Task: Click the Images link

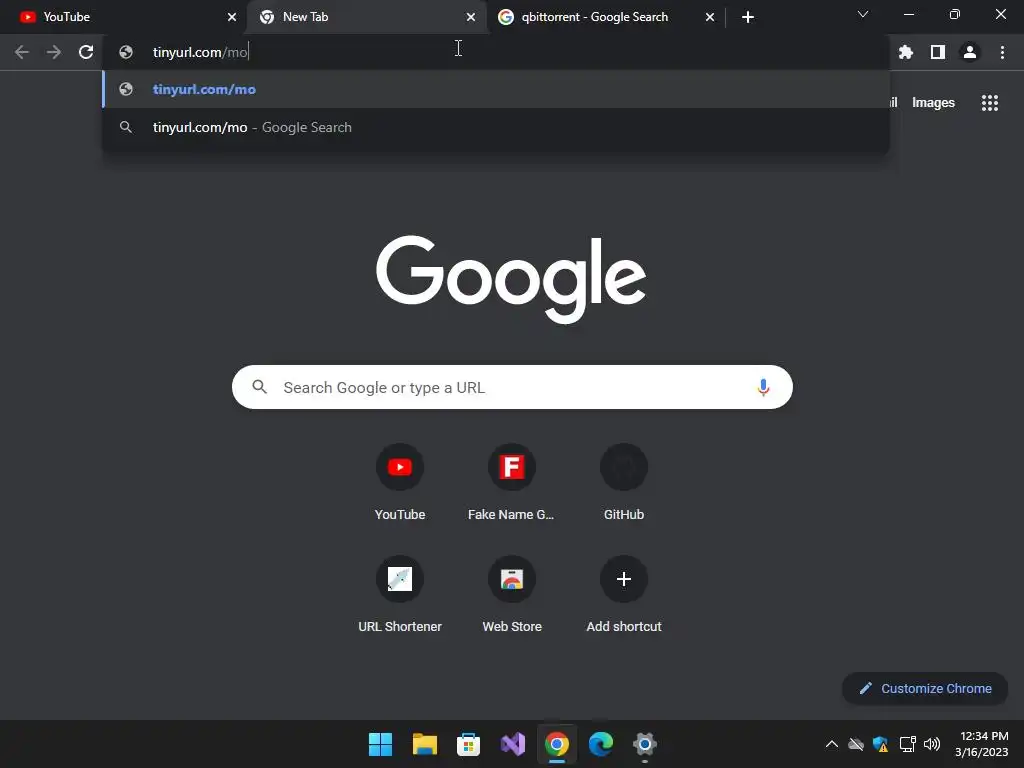Action: point(933,103)
